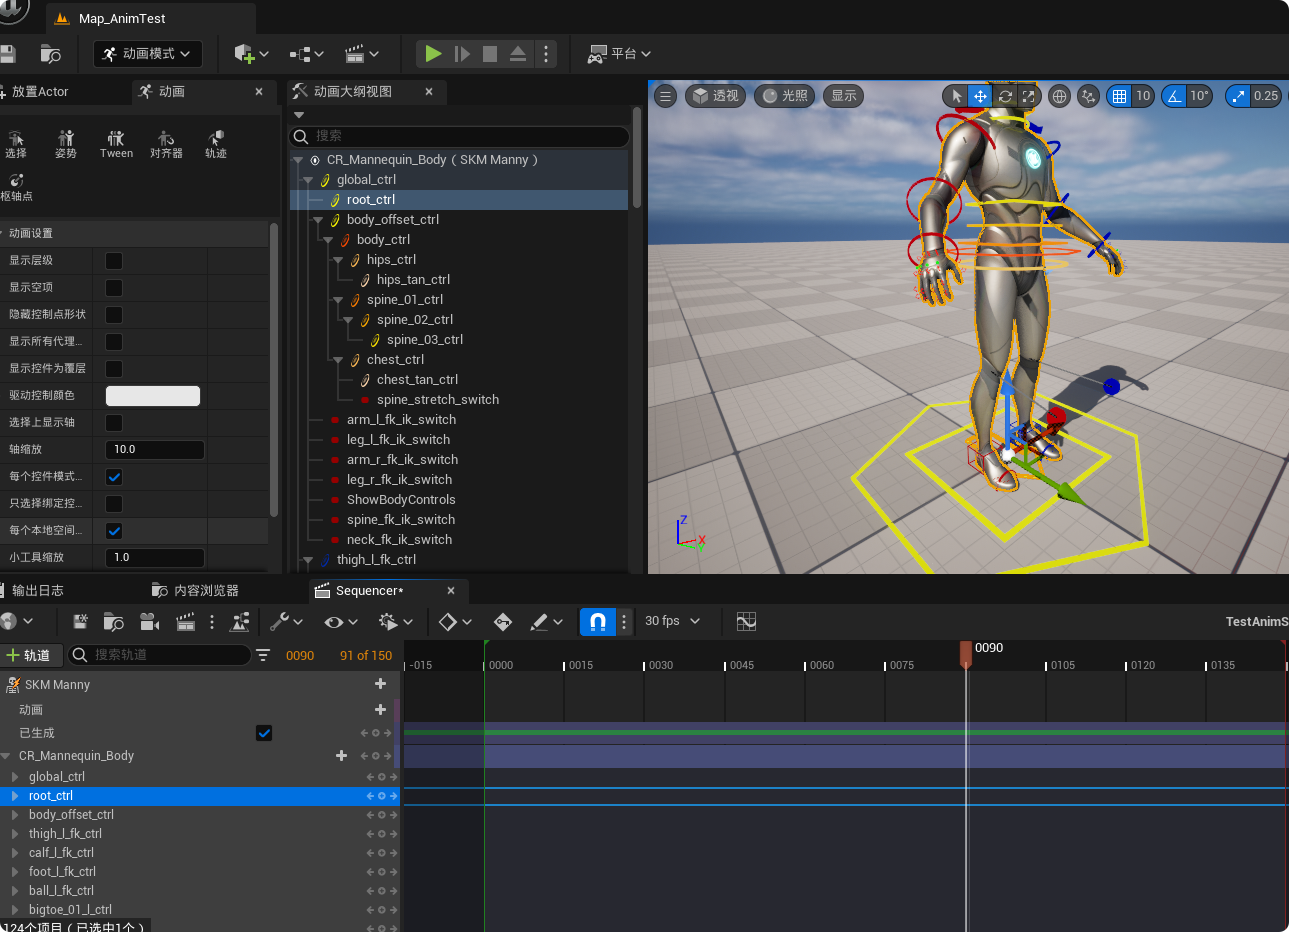Uncheck the generated track checkbox in Sequencer
The image size is (1289, 932).
click(264, 733)
